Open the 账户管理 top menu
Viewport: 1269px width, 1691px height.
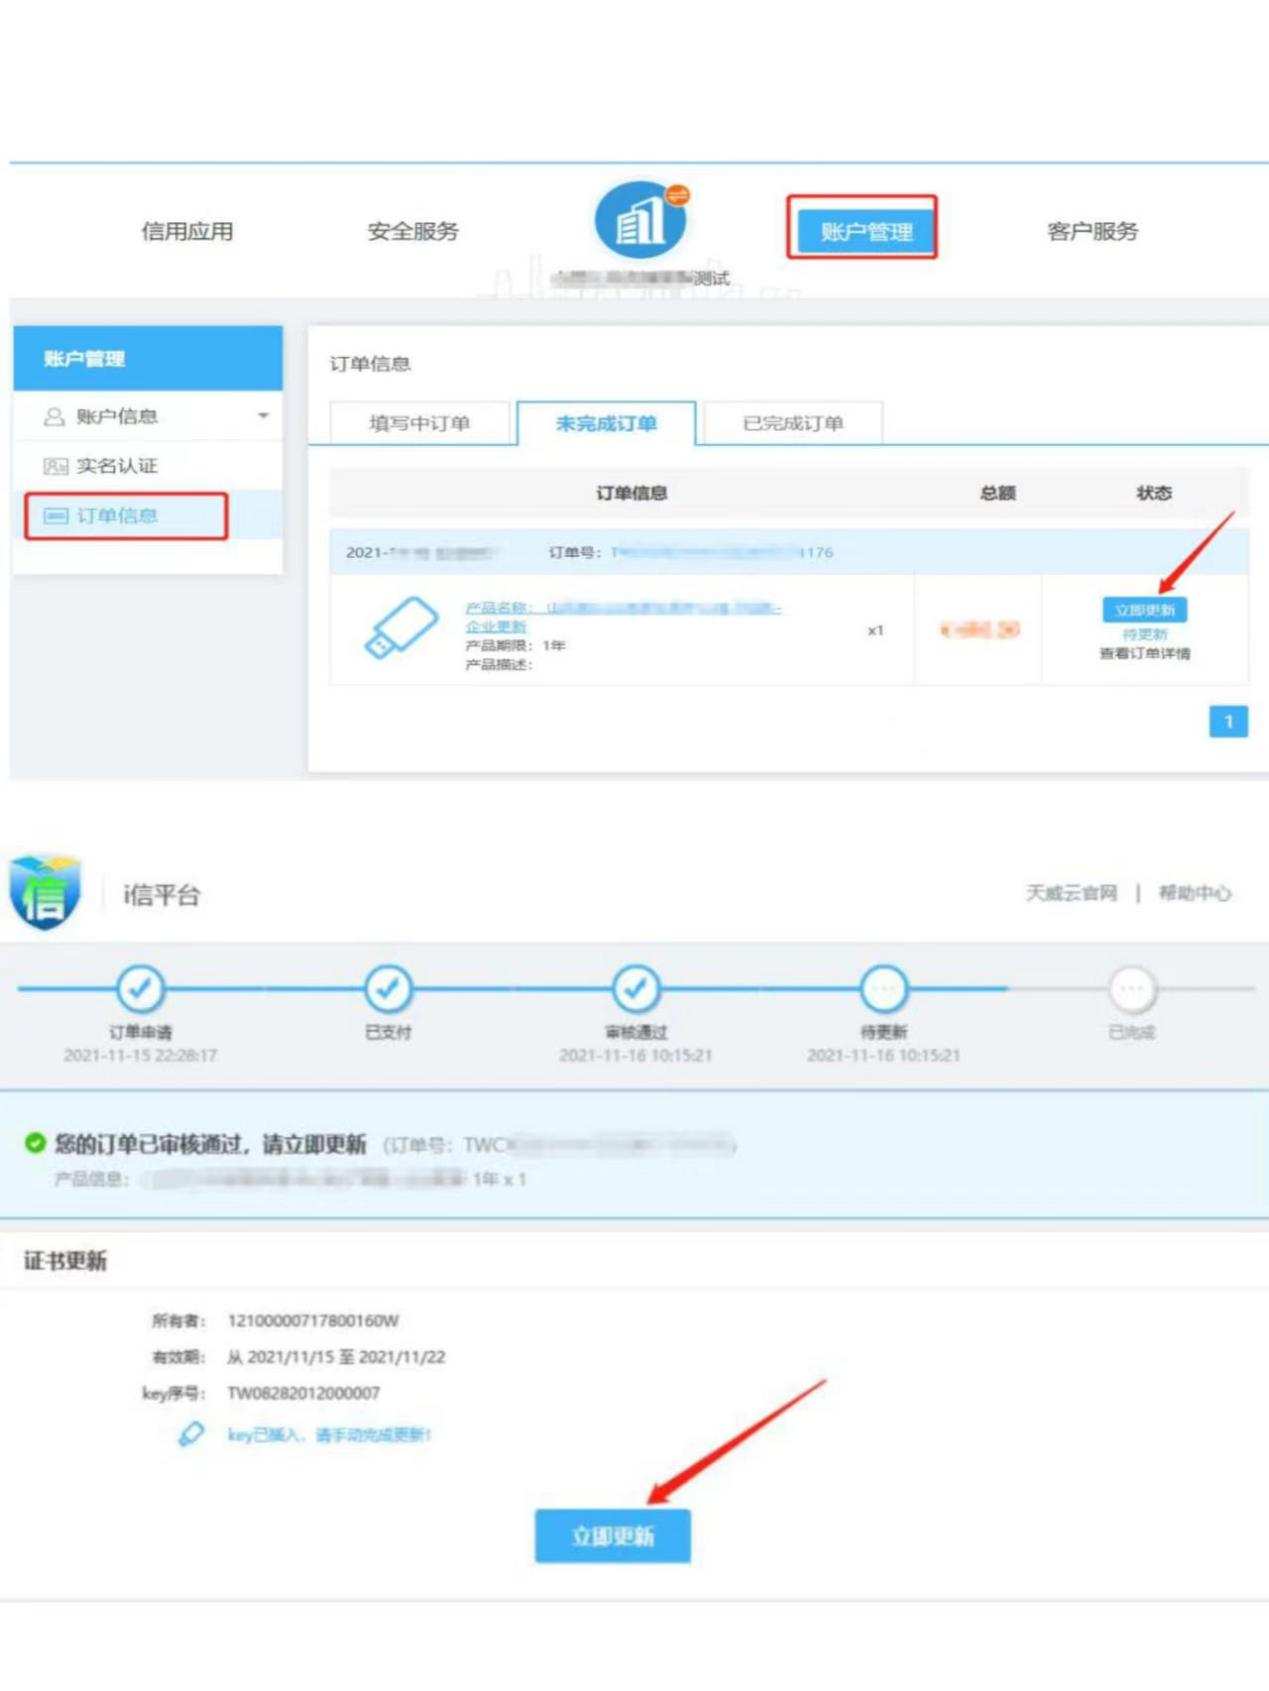(x=862, y=231)
